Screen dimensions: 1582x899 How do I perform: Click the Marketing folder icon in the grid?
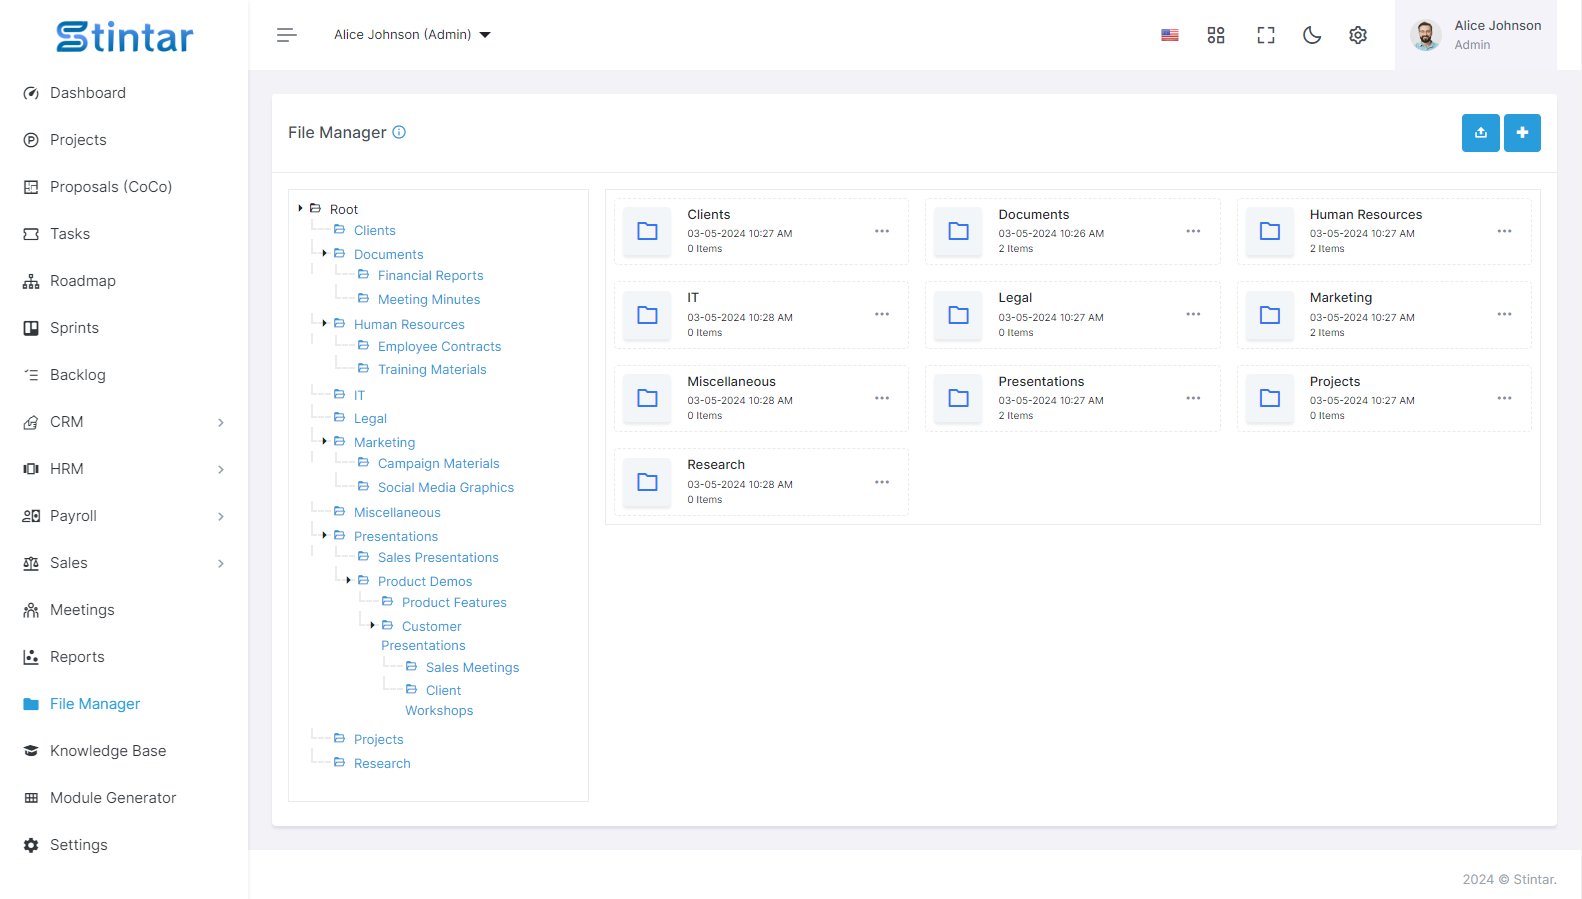(1270, 315)
